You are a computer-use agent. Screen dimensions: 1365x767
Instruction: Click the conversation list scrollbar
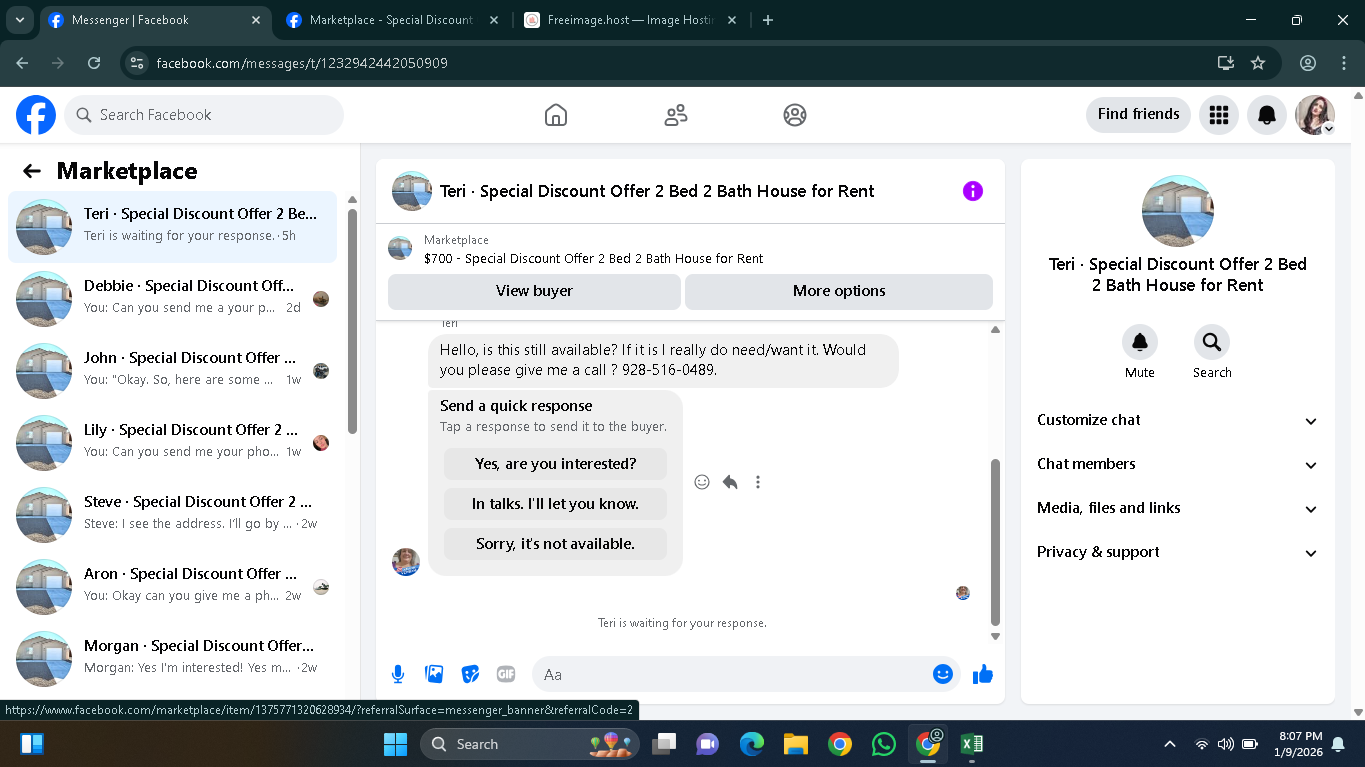(x=352, y=320)
